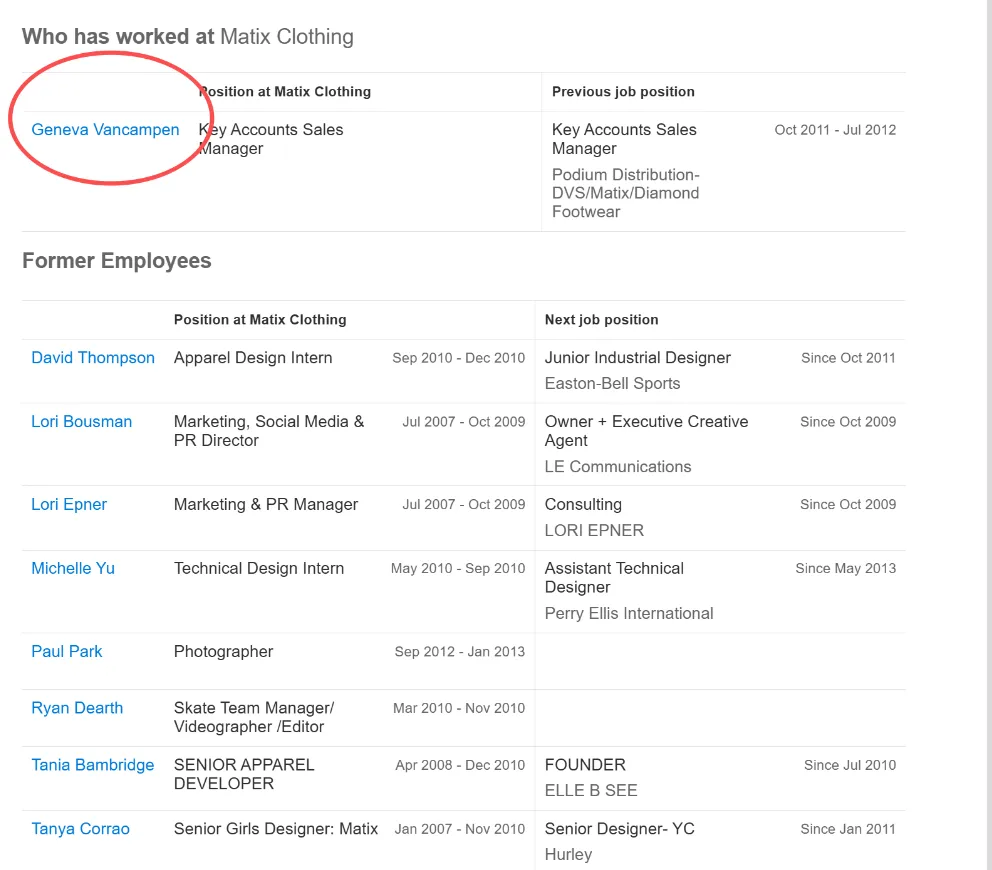Click 'Skate Team Manager/ Videographer /Editor' text
Screen dimensions: 992x870
click(x=254, y=718)
